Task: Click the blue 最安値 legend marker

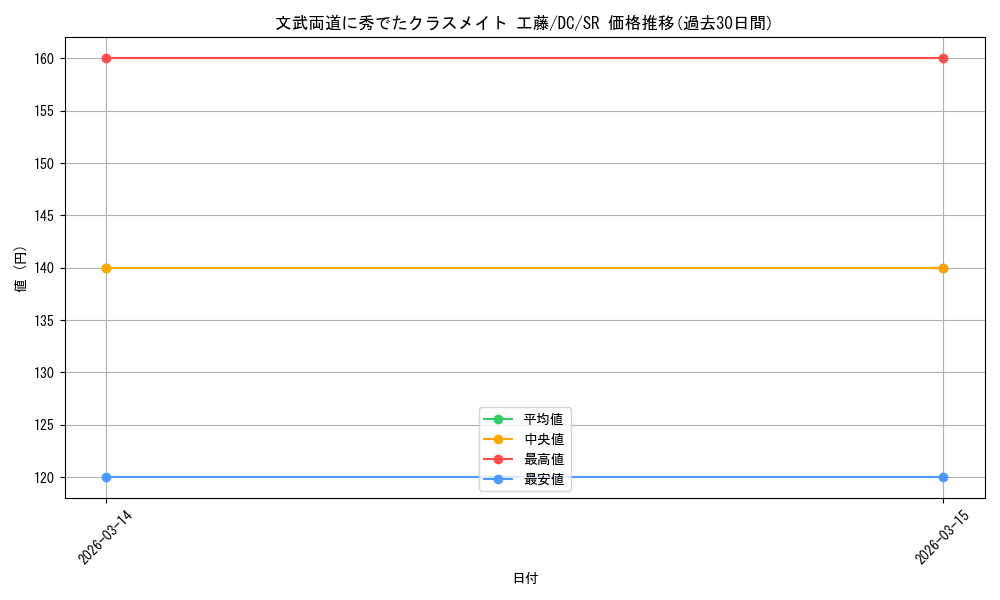Action: click(498, 480)
